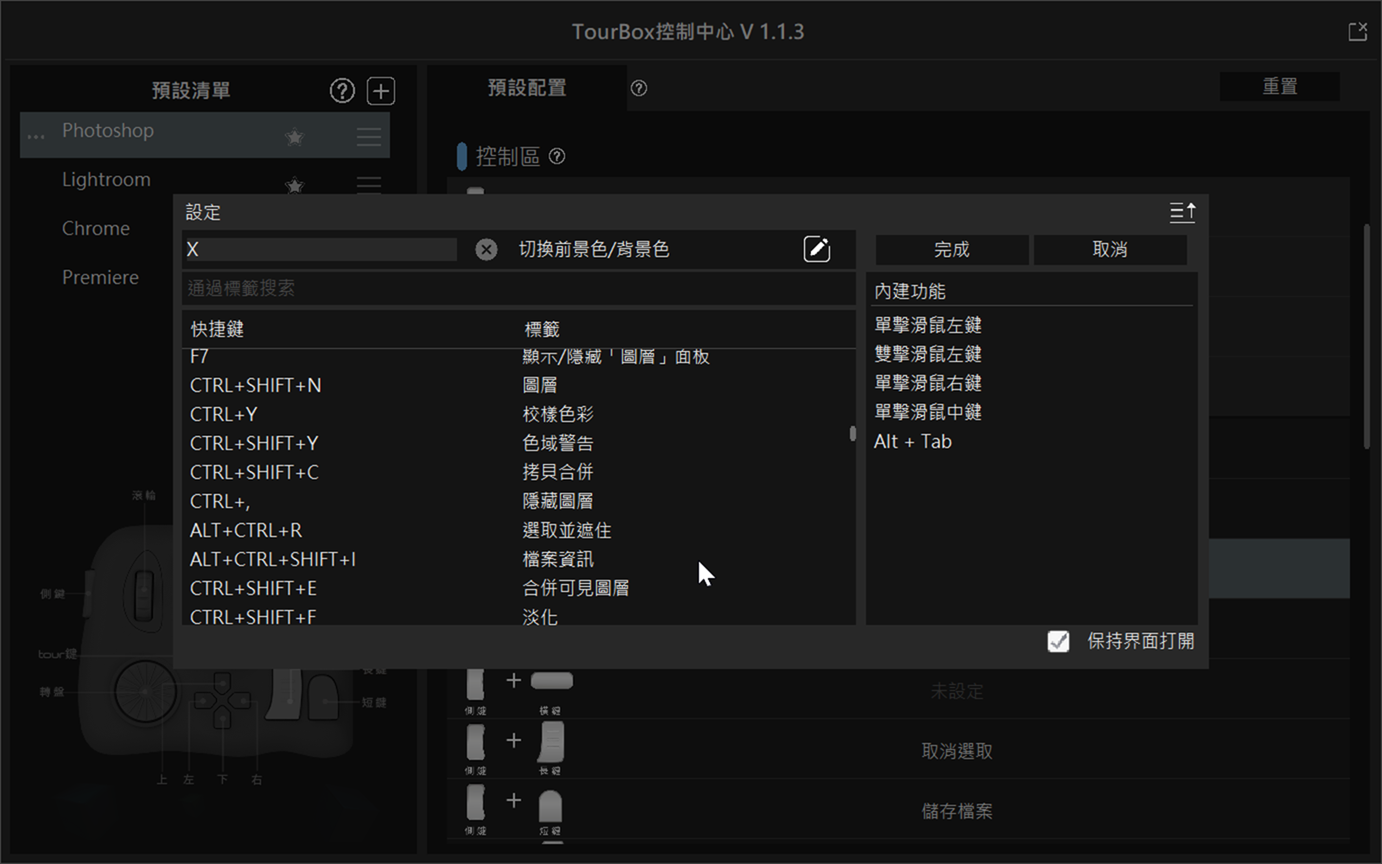Uncheck the 保持界面打開 checkbox

click(1058, 641)
